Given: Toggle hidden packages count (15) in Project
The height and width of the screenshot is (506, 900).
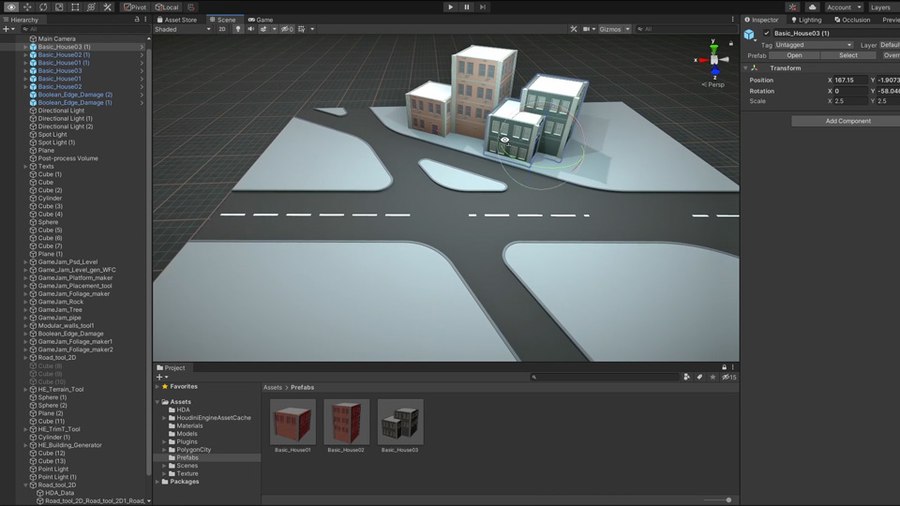Looking at the screenshot, I should pyautogui.click(x=729, y=377).
